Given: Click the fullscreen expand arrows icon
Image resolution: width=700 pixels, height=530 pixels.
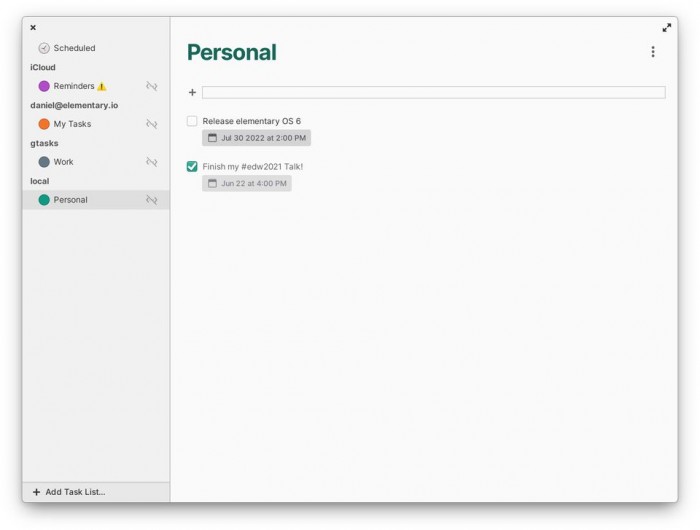Looking at the screenshot, I should [x=667, y=28].
